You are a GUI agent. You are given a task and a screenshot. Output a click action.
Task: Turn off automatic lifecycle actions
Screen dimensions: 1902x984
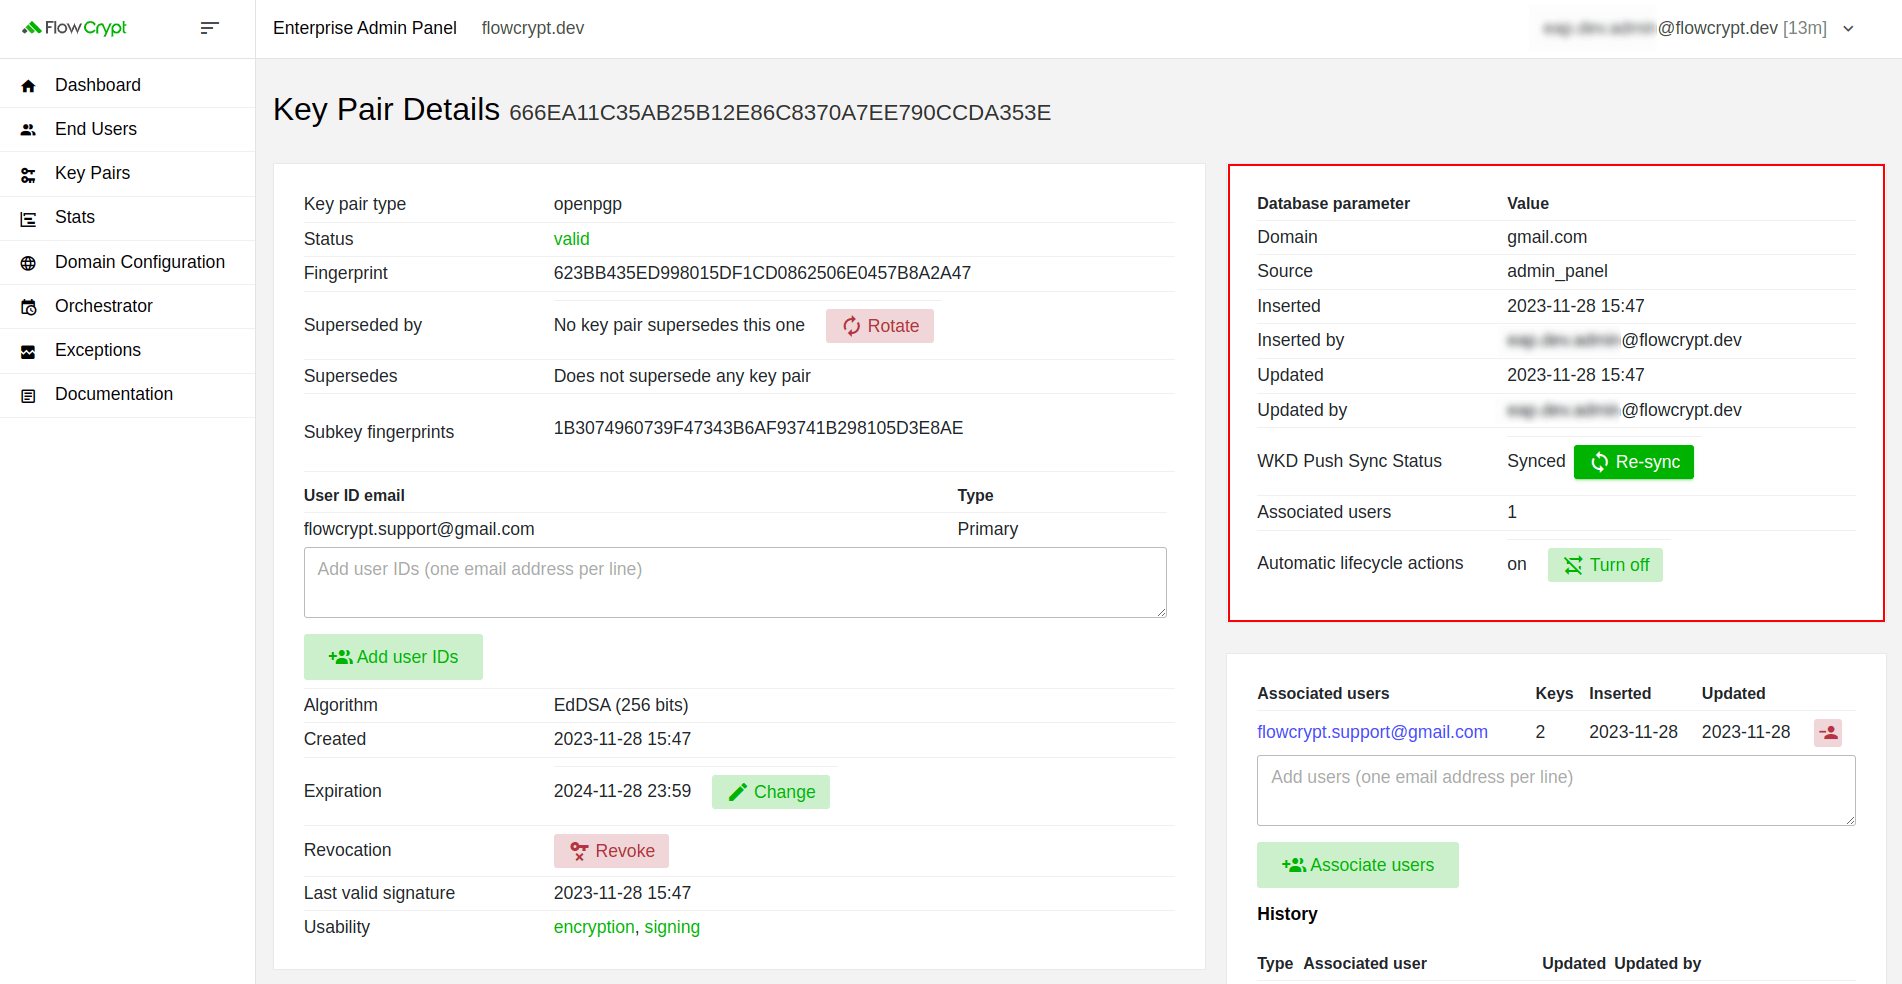click(1605, 565)
